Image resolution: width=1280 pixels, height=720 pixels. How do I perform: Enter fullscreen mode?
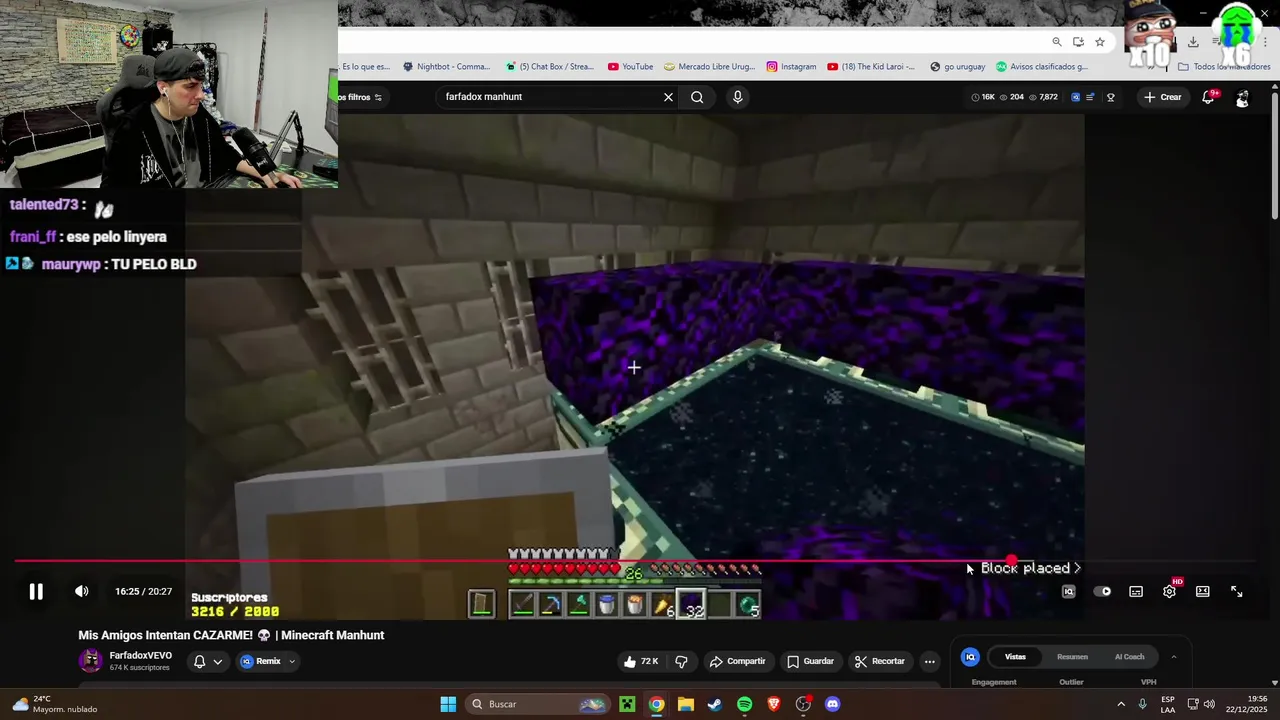tap(1237, 591)
